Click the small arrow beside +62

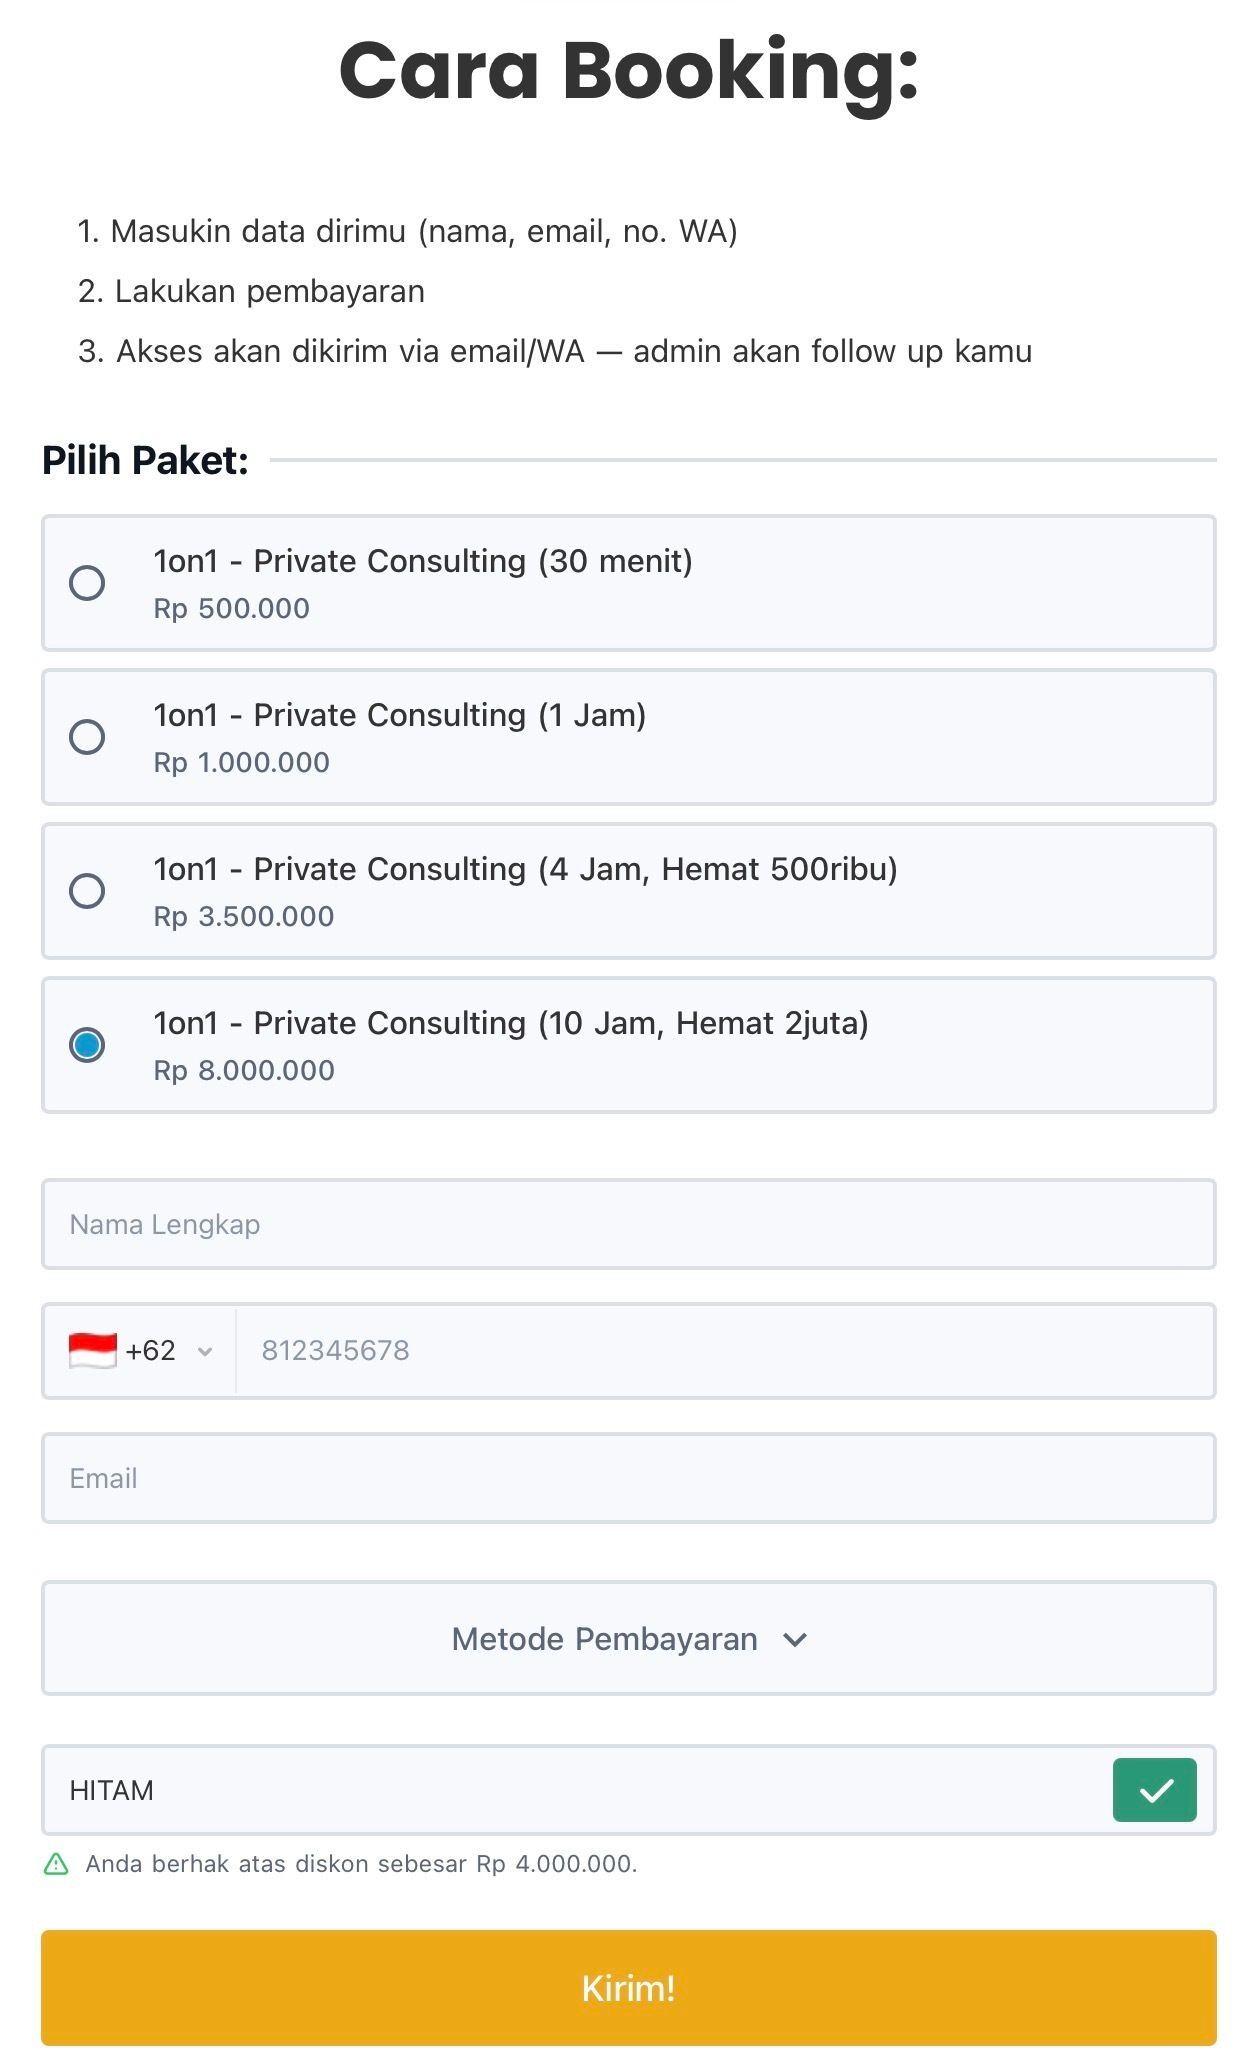(x=205, y=1352)
